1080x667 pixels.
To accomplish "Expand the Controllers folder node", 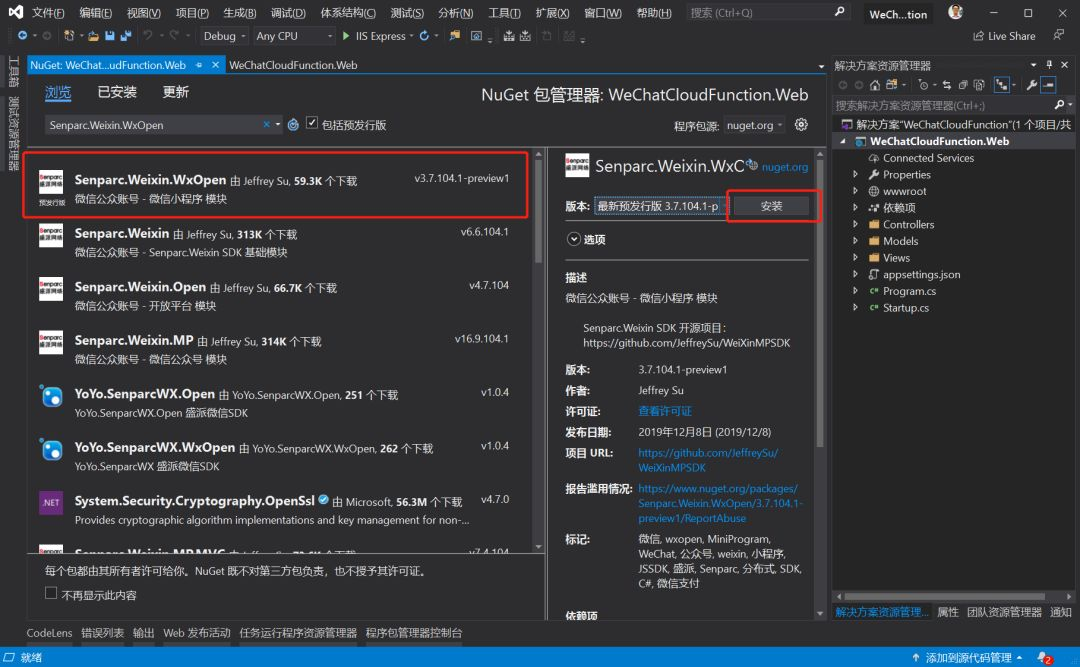I will click(855, 225).
